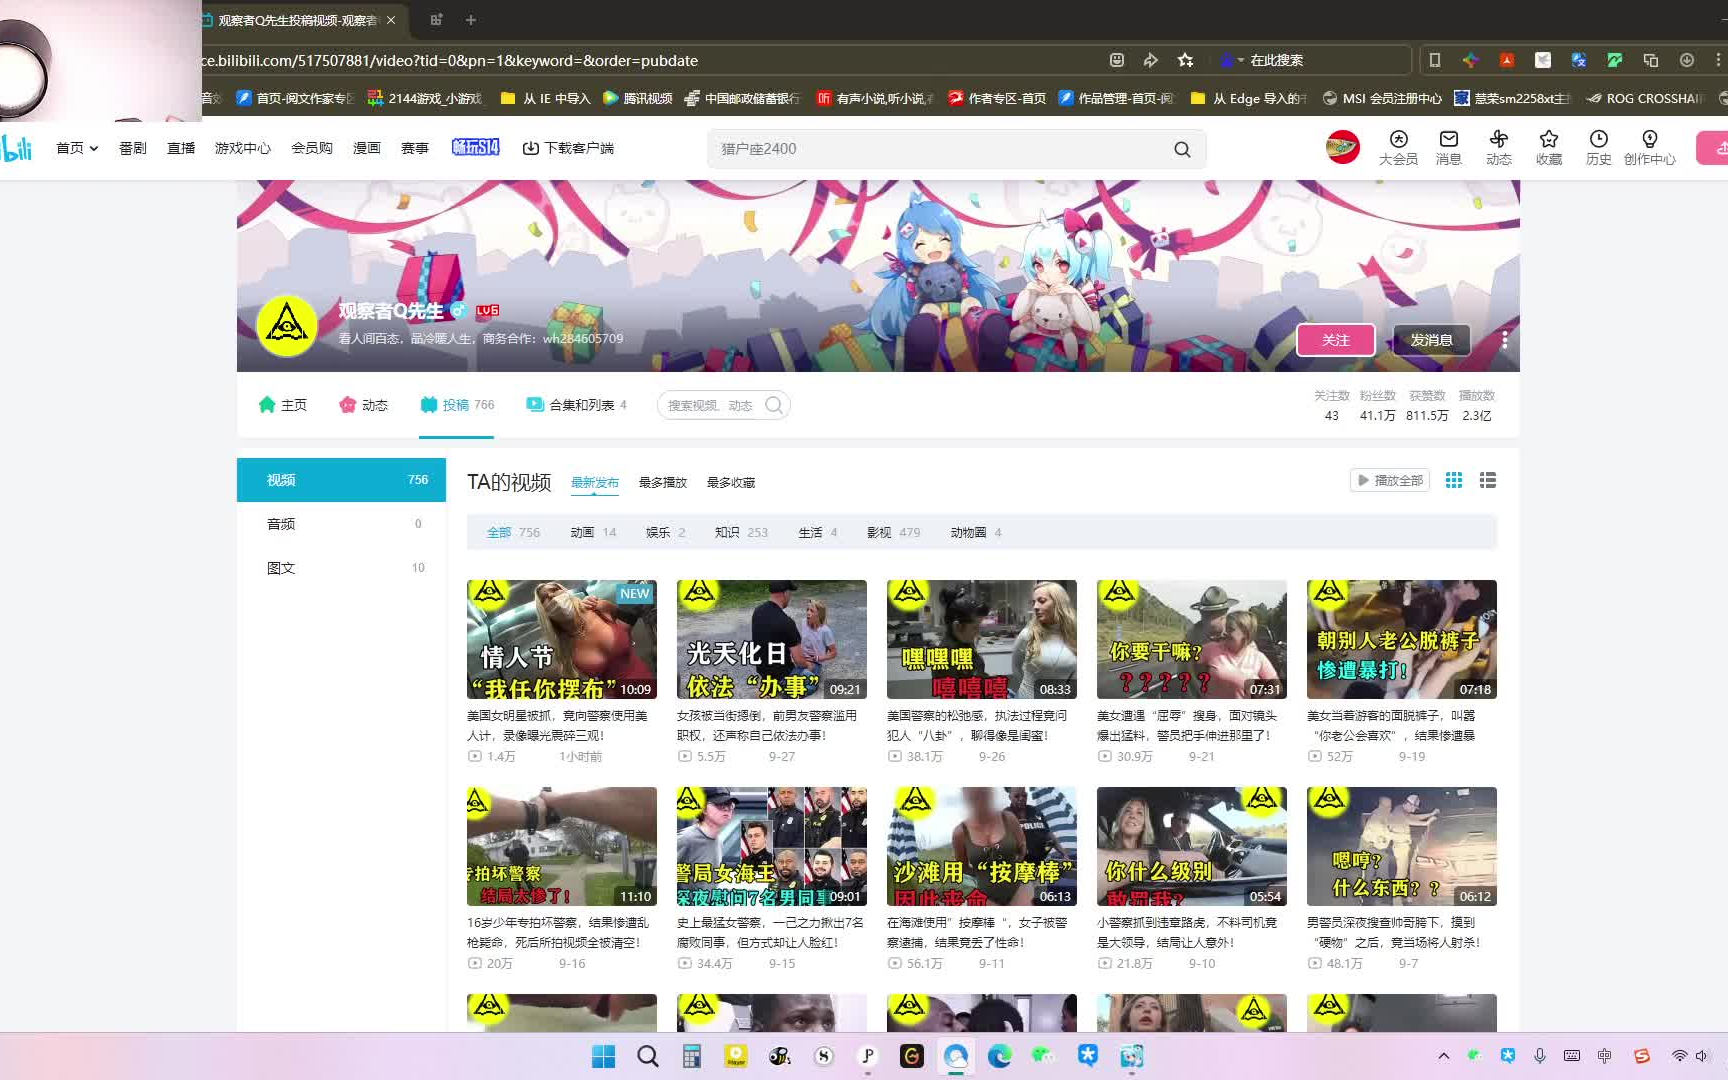Click the search icon in channel search box
The image size is (1728, 1080).
774,405
